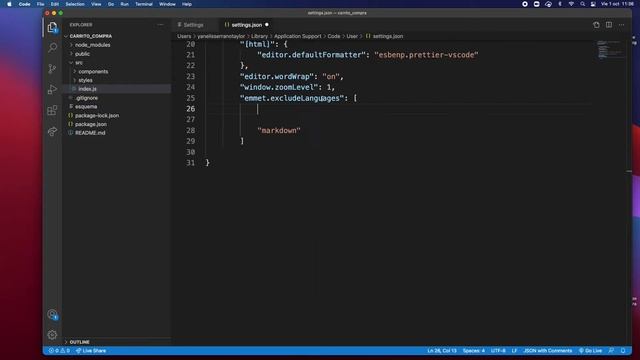Click "emmet.excludeLanguages" key text

tap(292, 98)
